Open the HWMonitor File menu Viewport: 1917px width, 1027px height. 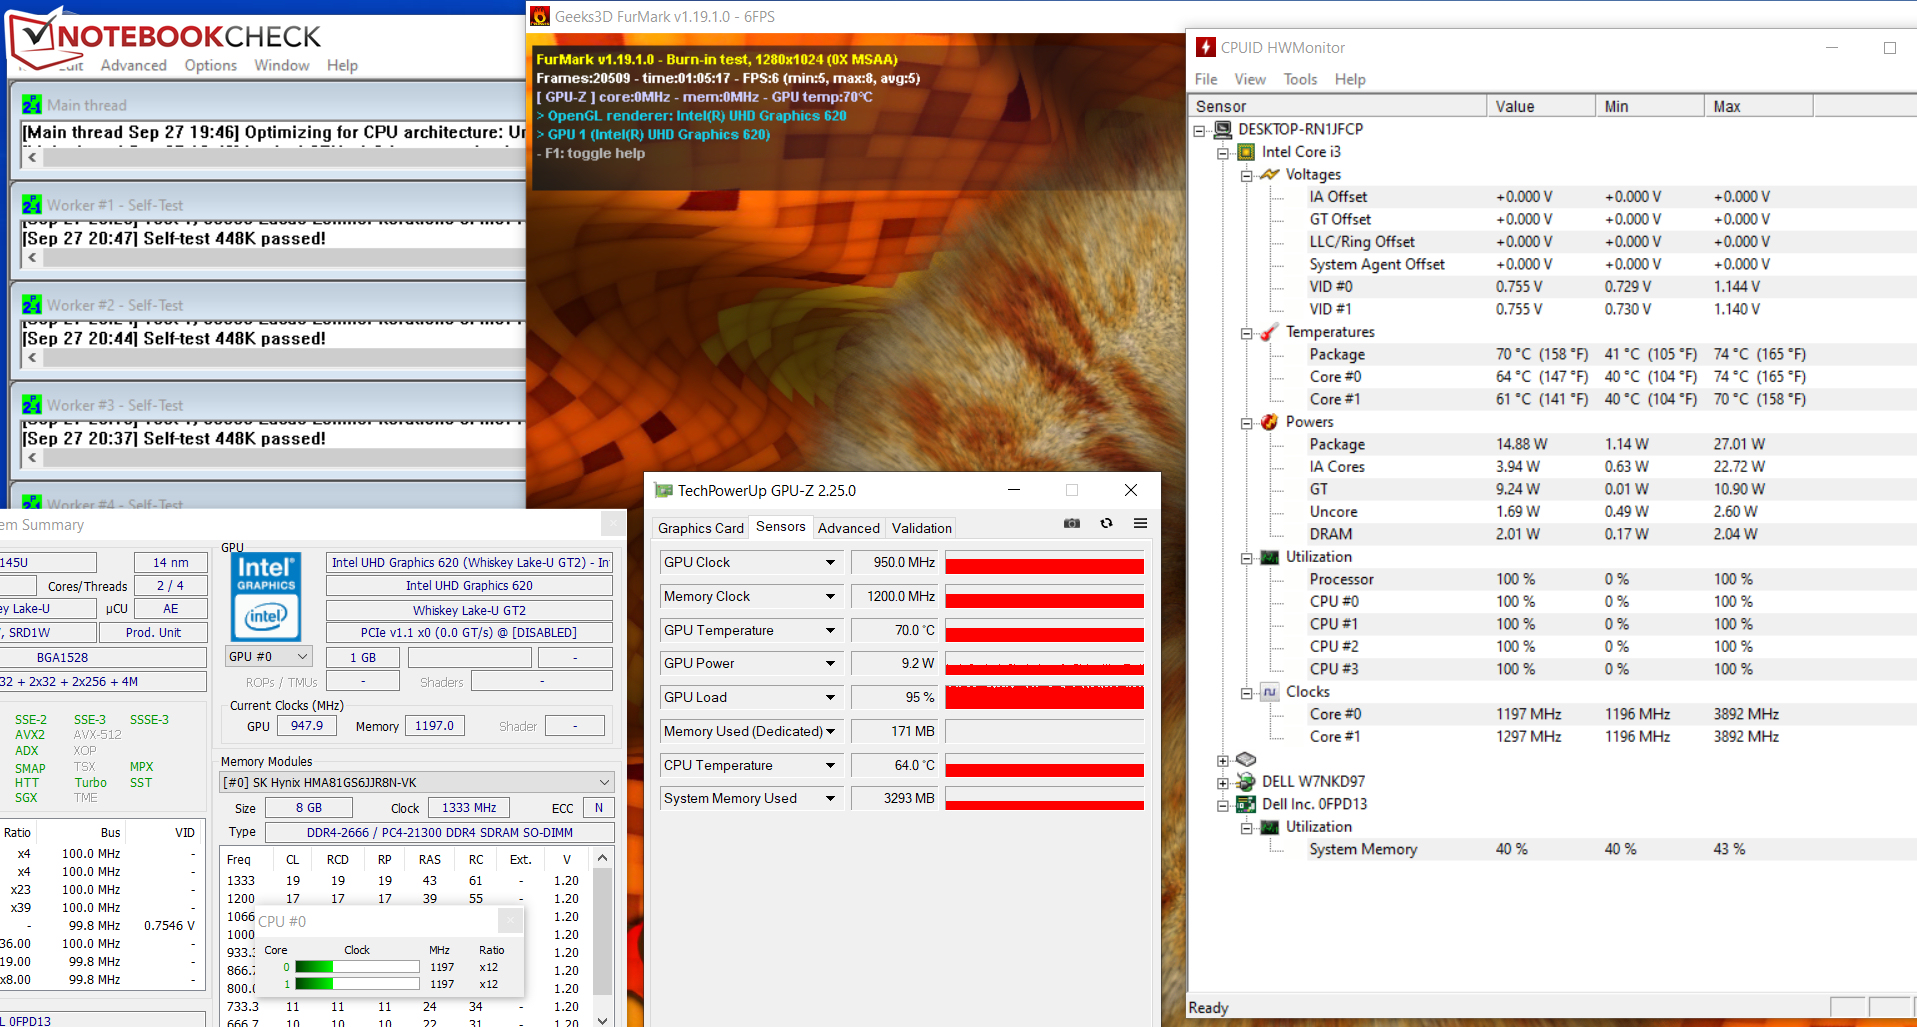(x=1206, y=79)
